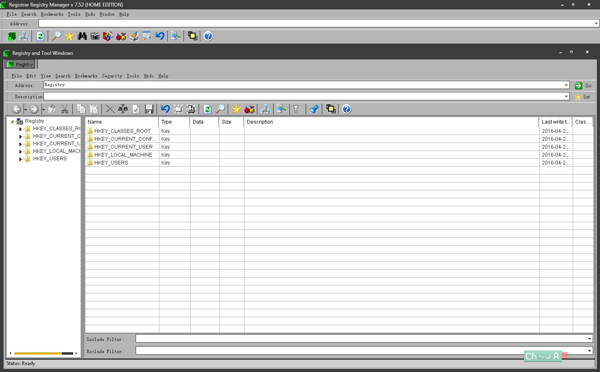Click the refresh icon in Registry window toolbar
The height and width of the screenshot is (372, 600).
click(207, 109)
